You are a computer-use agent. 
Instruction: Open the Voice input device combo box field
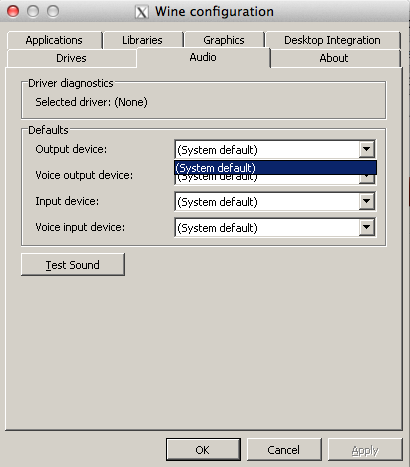(275, 227)
